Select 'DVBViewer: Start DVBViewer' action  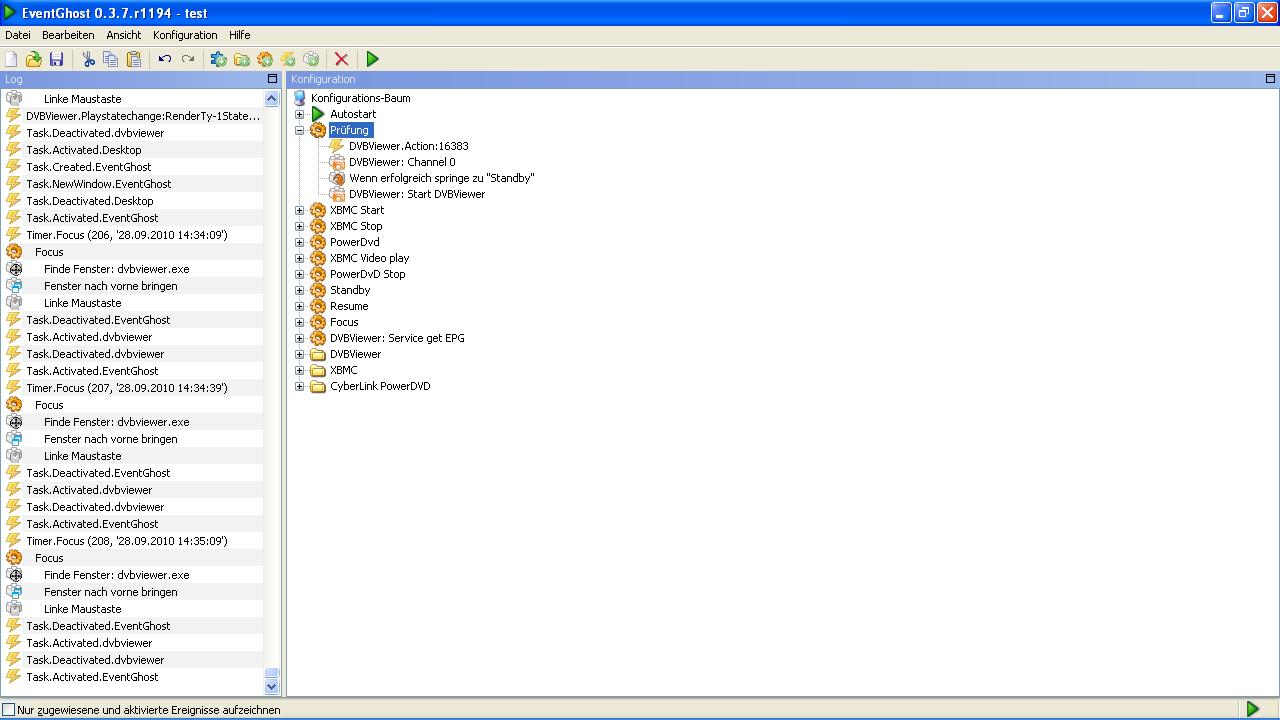pos(416,194)
